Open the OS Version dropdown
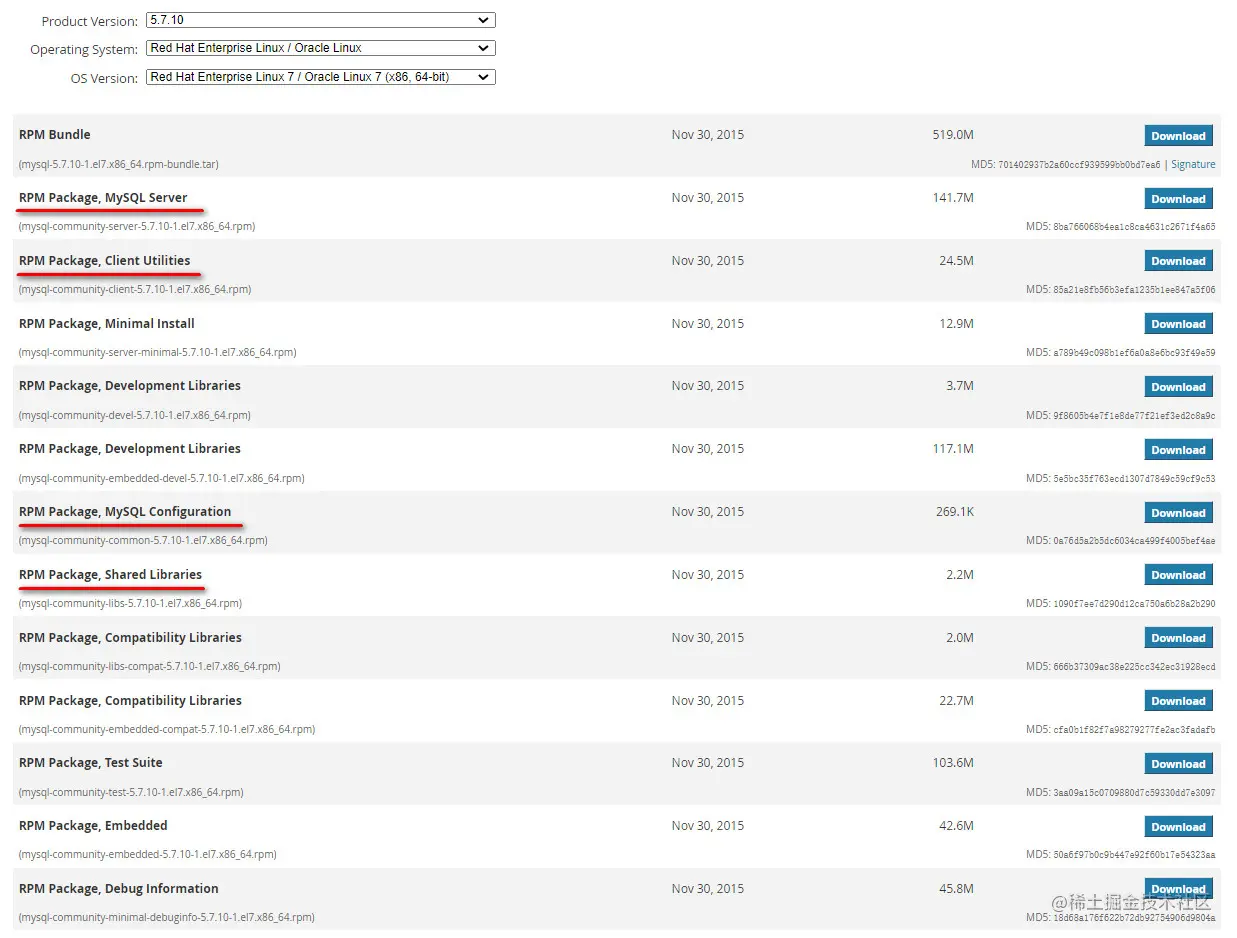Viewport: 1237px width, 938px height. 320,77
